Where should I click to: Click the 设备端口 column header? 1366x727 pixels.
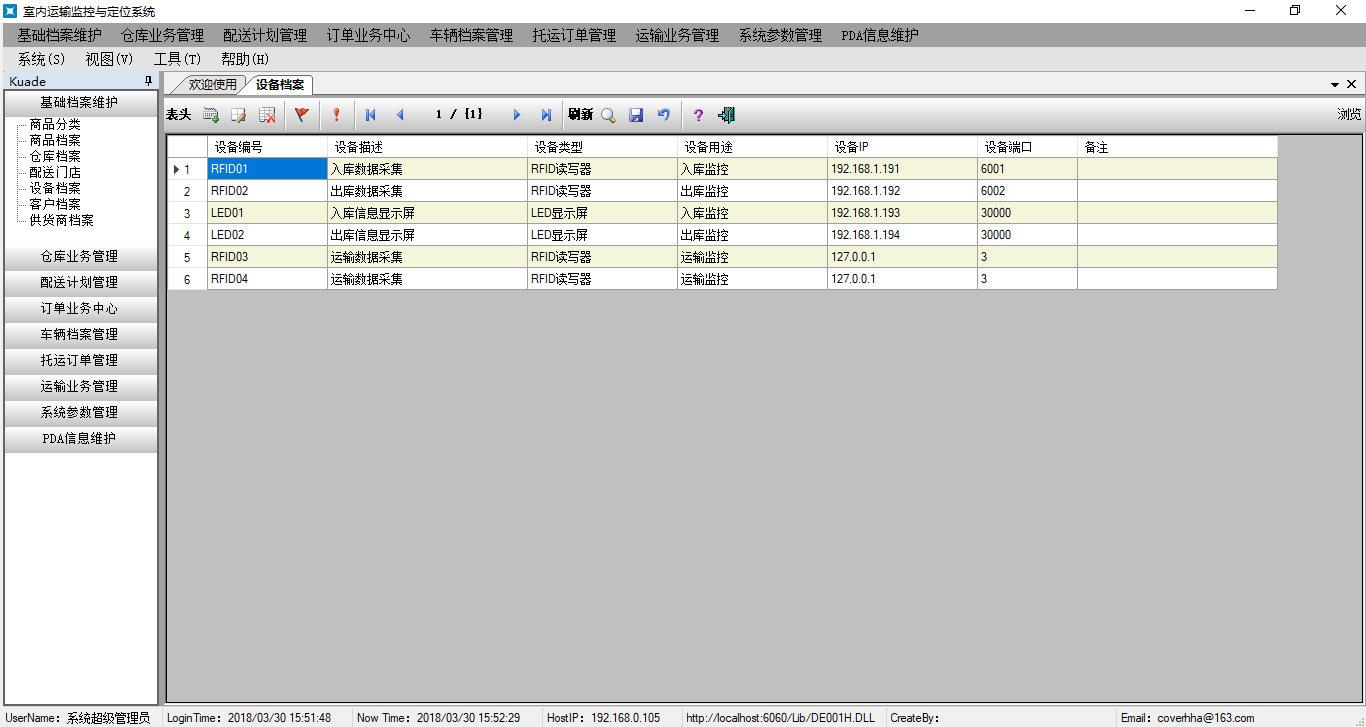1027,147
